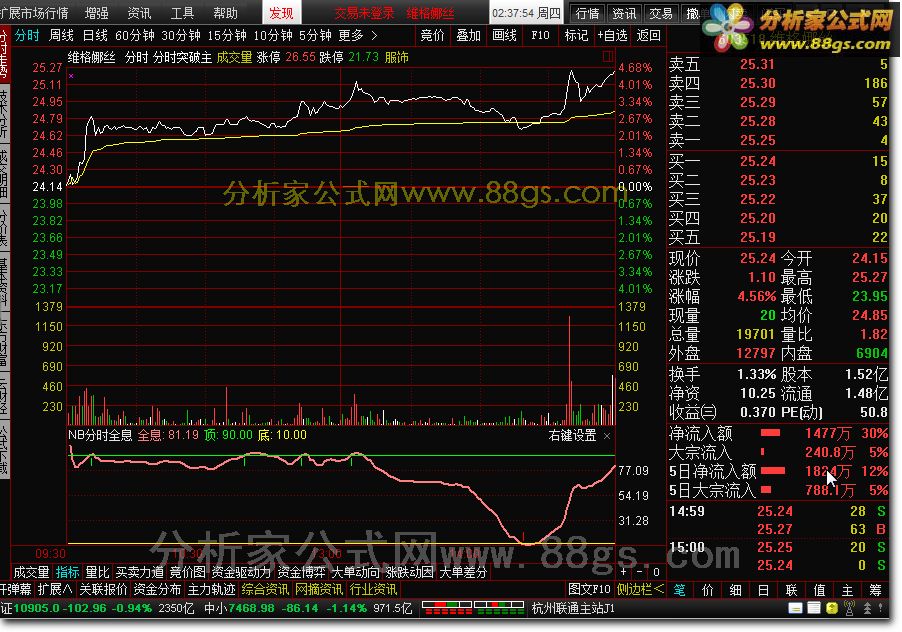Switch to 10分钟 chart period
The image size is (902, 632).
pos(273,36)
